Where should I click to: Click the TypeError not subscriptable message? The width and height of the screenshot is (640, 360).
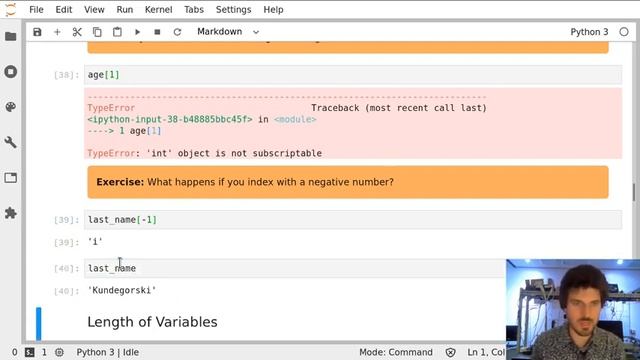[204, 153]
